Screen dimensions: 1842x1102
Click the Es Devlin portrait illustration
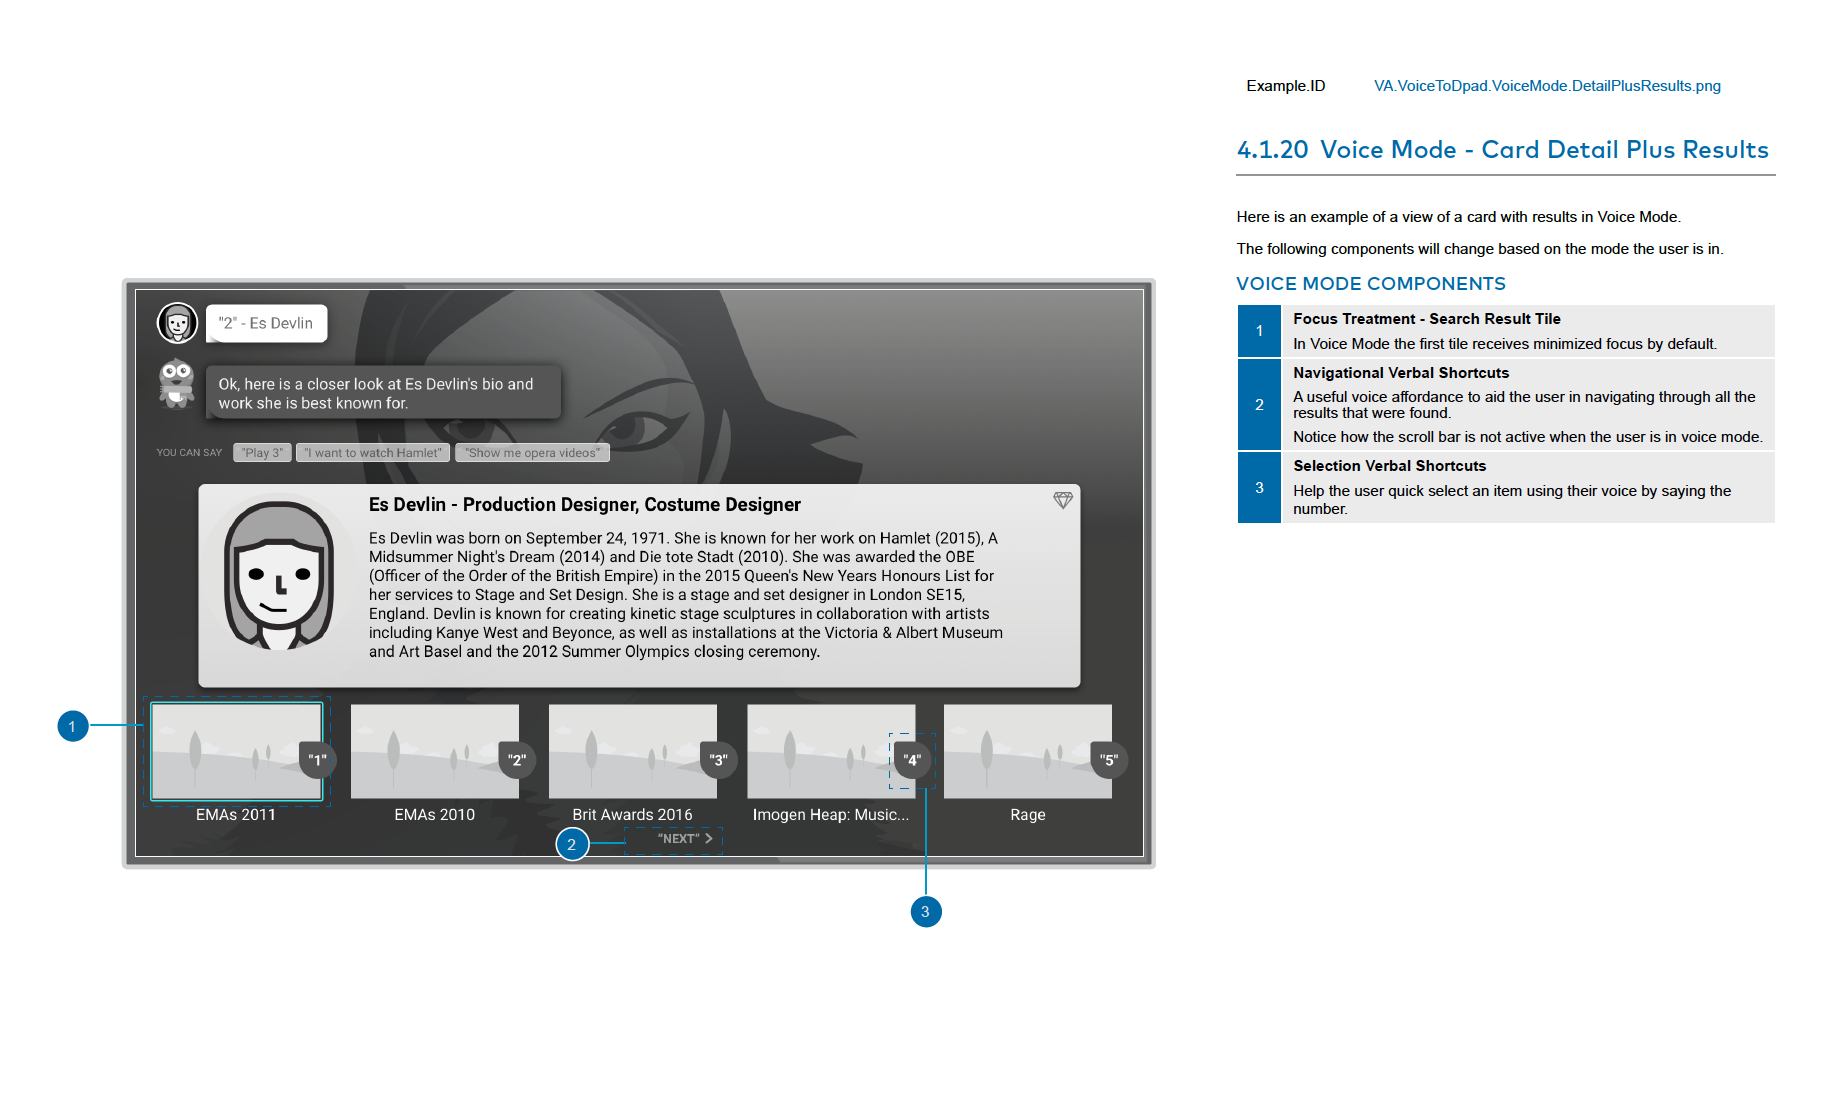coord(279,577)
